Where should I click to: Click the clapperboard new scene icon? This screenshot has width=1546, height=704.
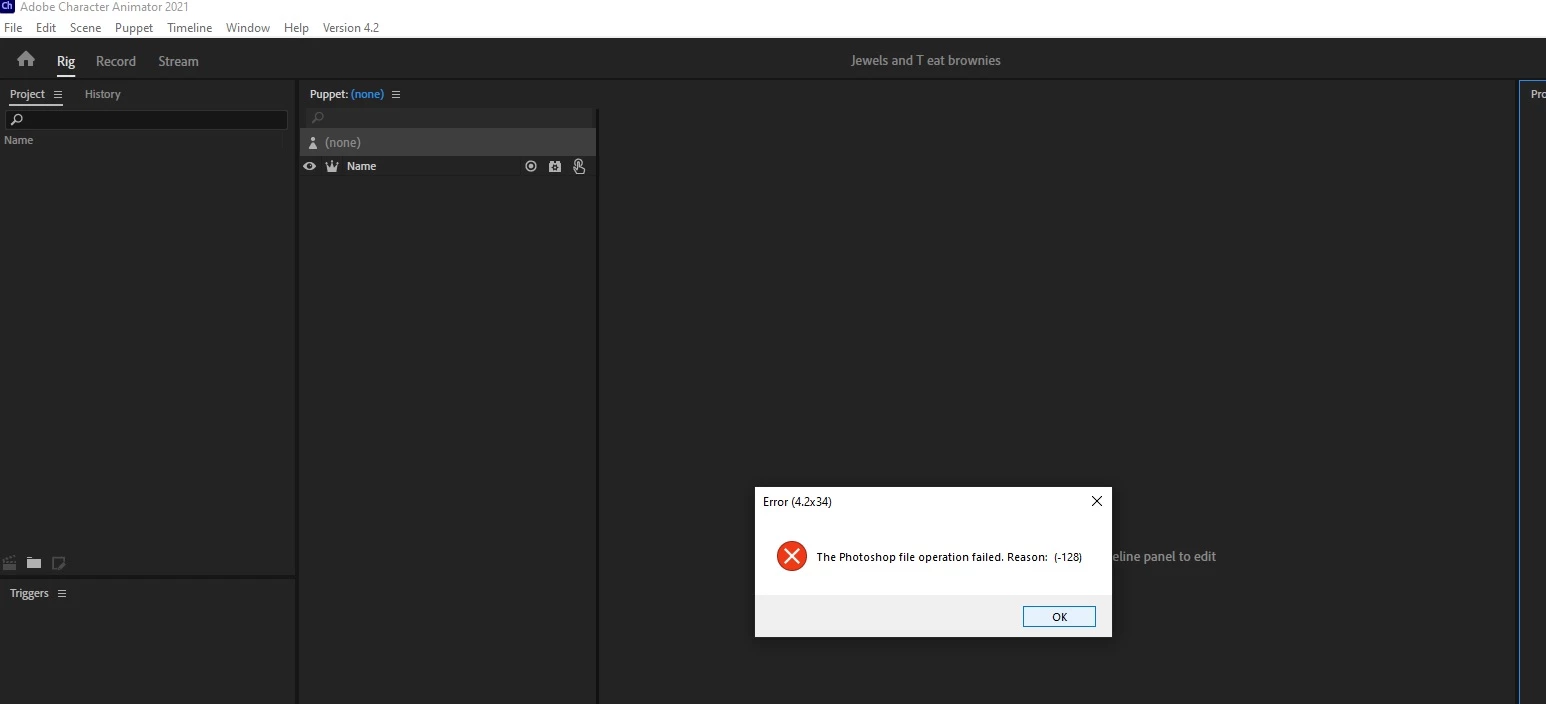(10, 563)
